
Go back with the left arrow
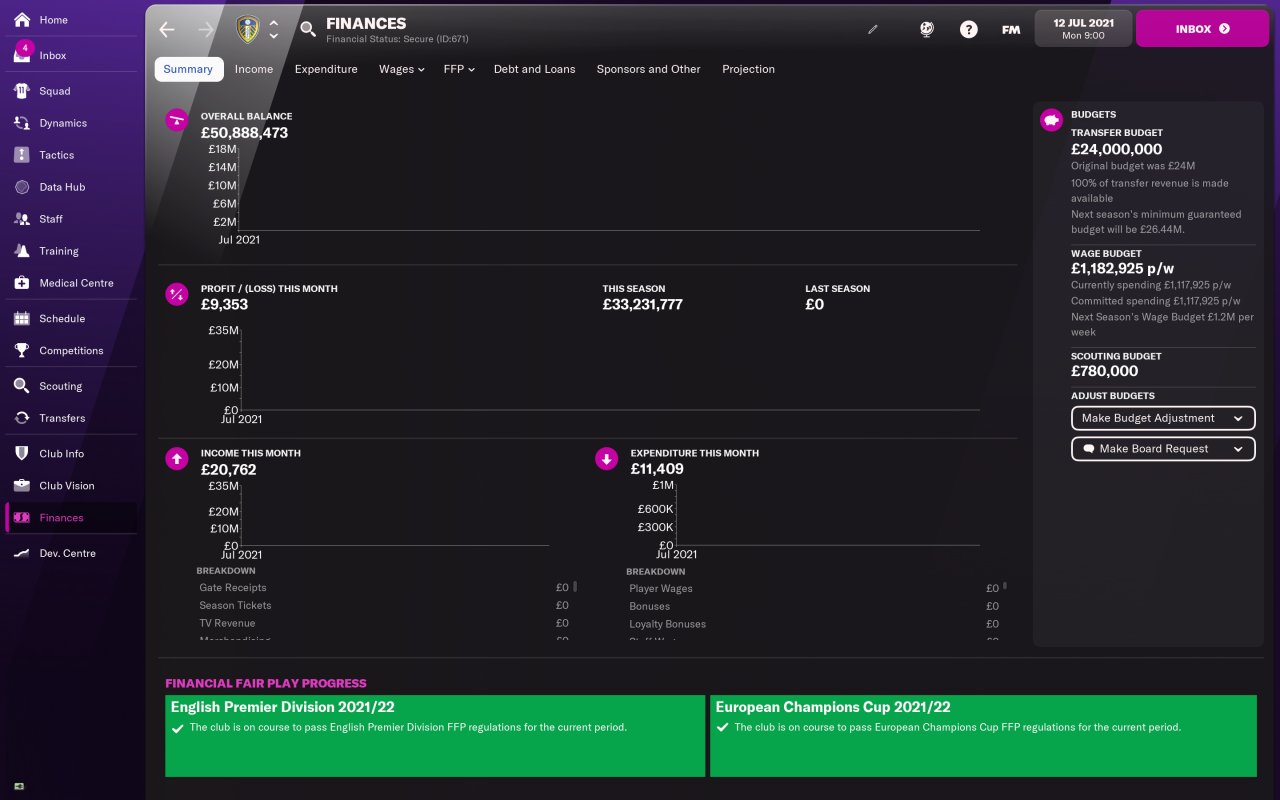point(167,29)
